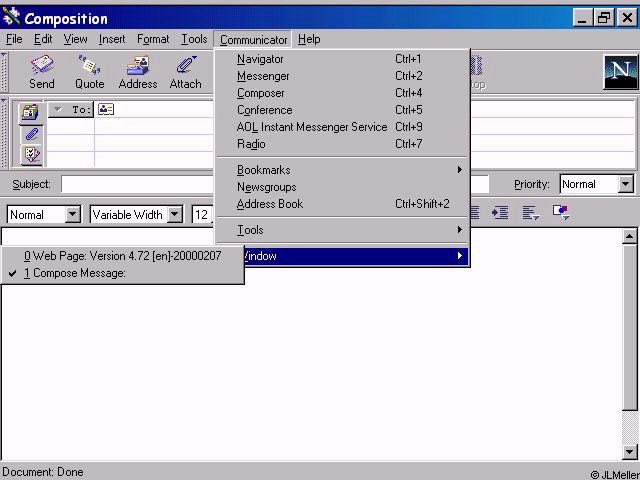Image resolution: width=640 pixels, height=480 pixels.
Task: Choose Conference menu item
Action: [342, 110]
